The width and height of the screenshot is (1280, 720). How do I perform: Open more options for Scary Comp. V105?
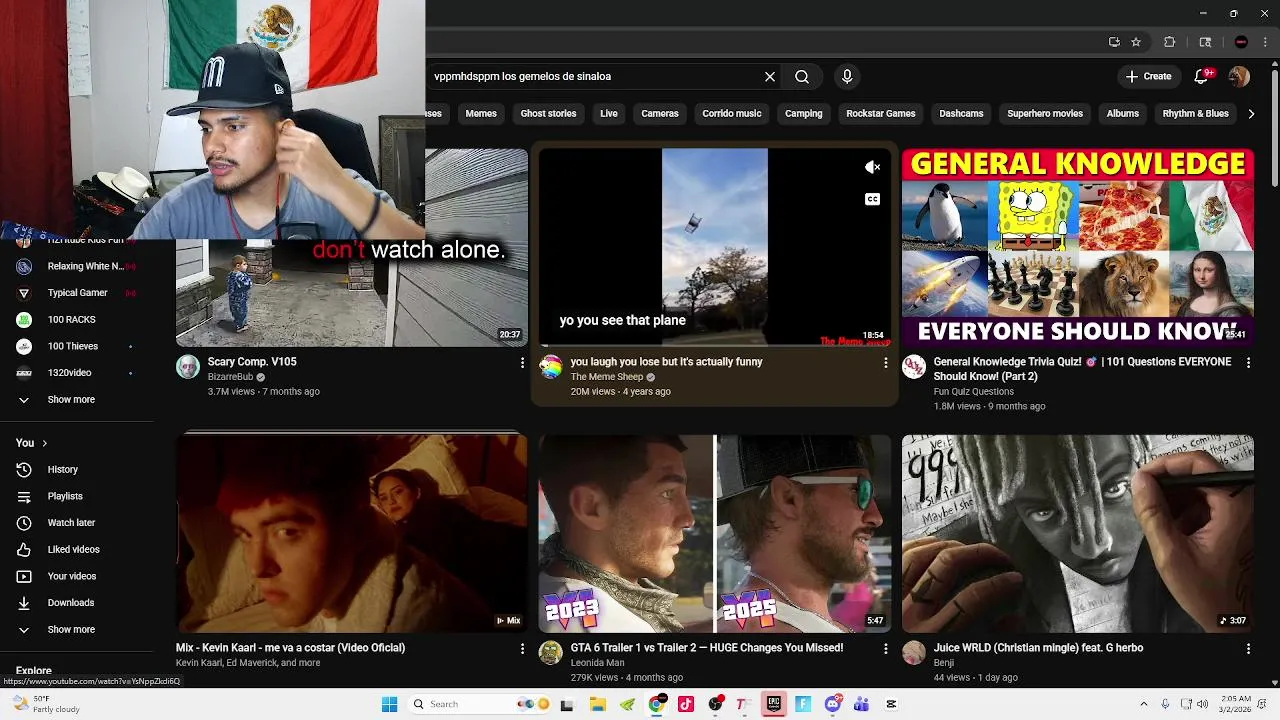(522, 363)
